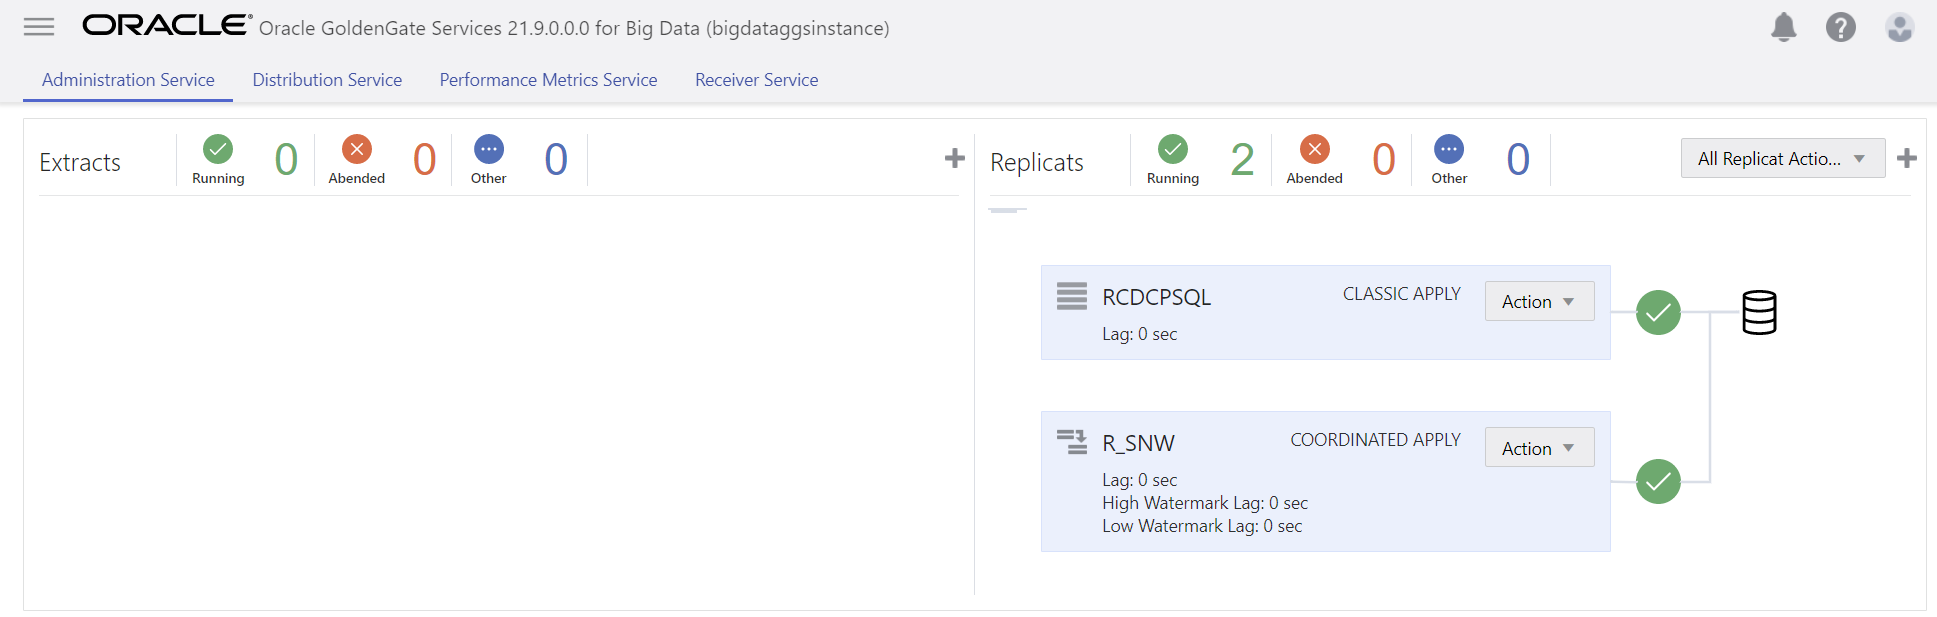Screen dimensions: 1937x617
Task: Click the R_SNW running status checkmark
Action: 1658,481
